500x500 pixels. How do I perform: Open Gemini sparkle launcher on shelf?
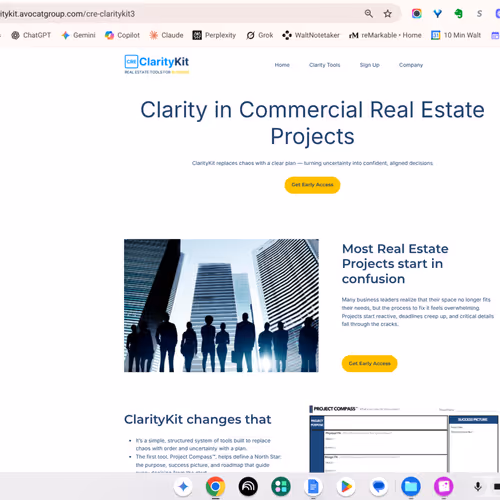[x=183, y=487]
